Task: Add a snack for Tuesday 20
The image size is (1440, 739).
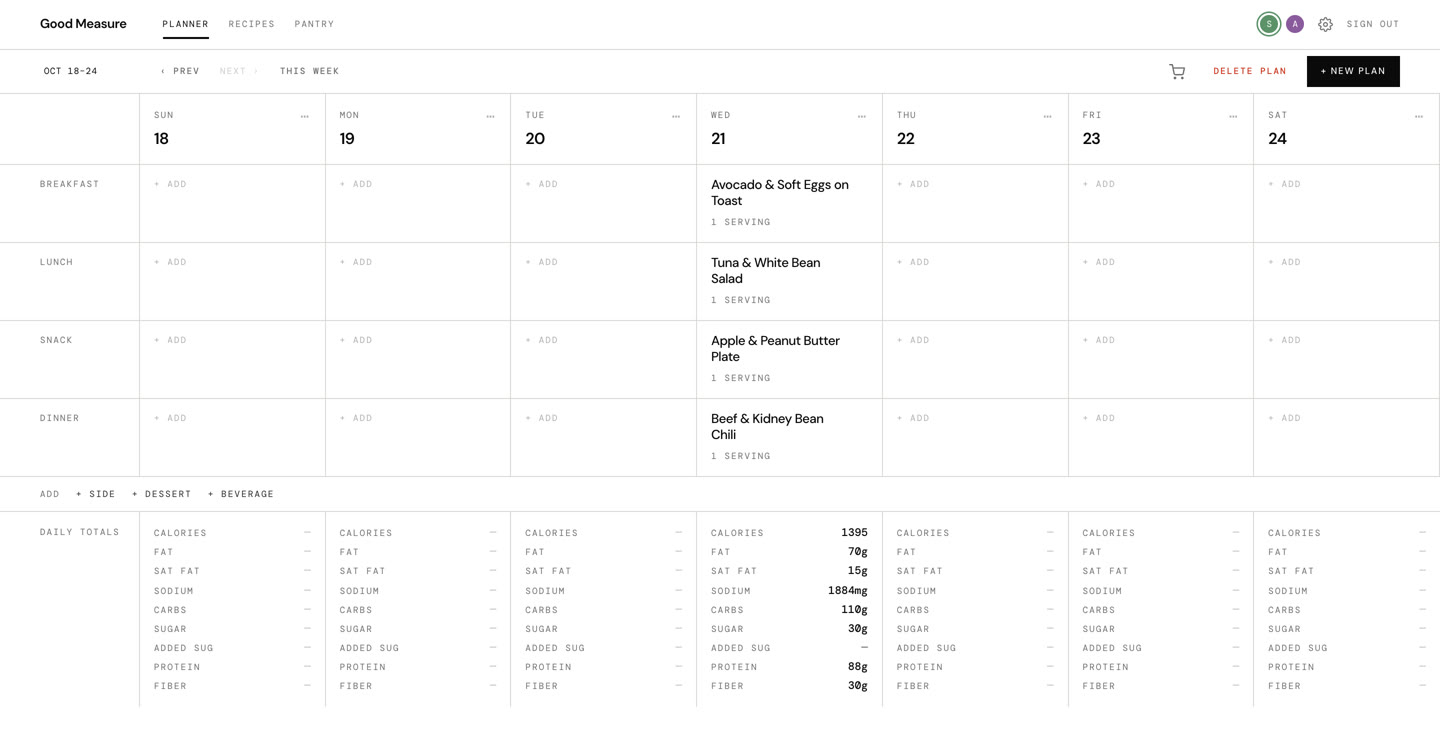Action: 542,340
